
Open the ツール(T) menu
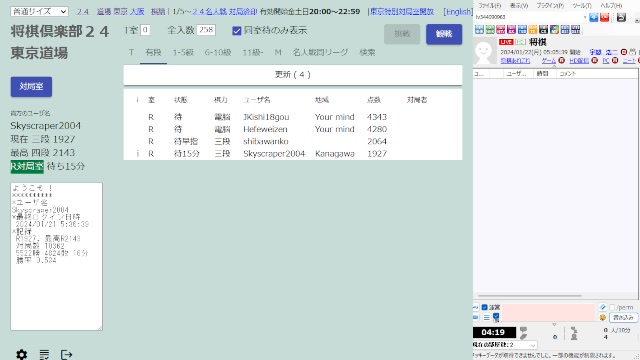point(582,6)
